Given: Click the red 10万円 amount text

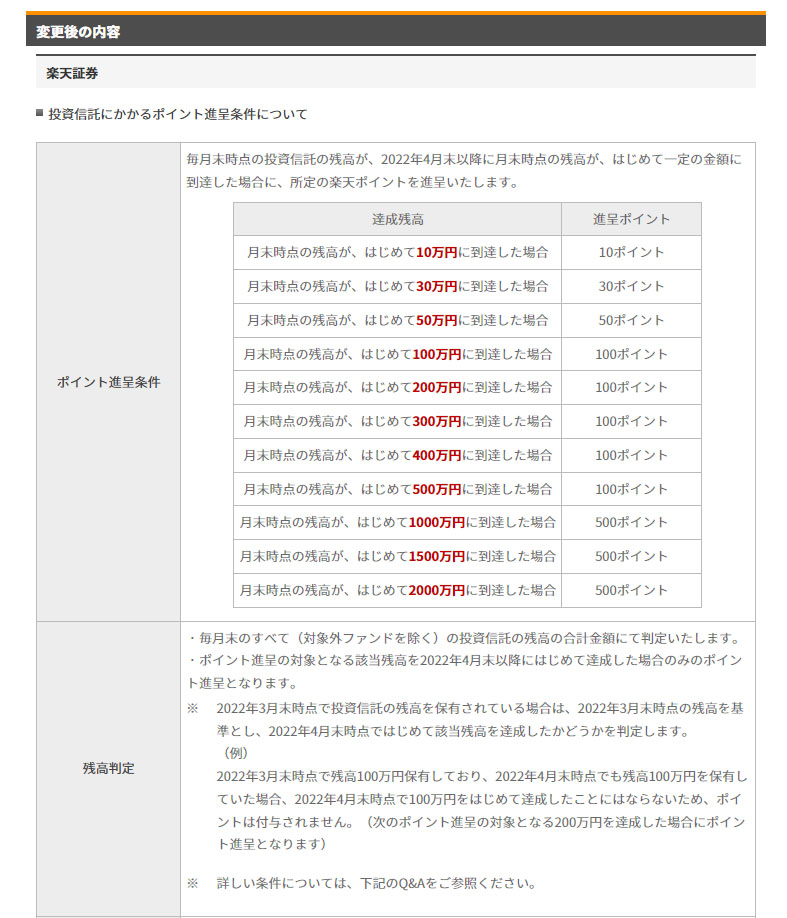Looking at the screenshot, I should [x=436, y=253].
